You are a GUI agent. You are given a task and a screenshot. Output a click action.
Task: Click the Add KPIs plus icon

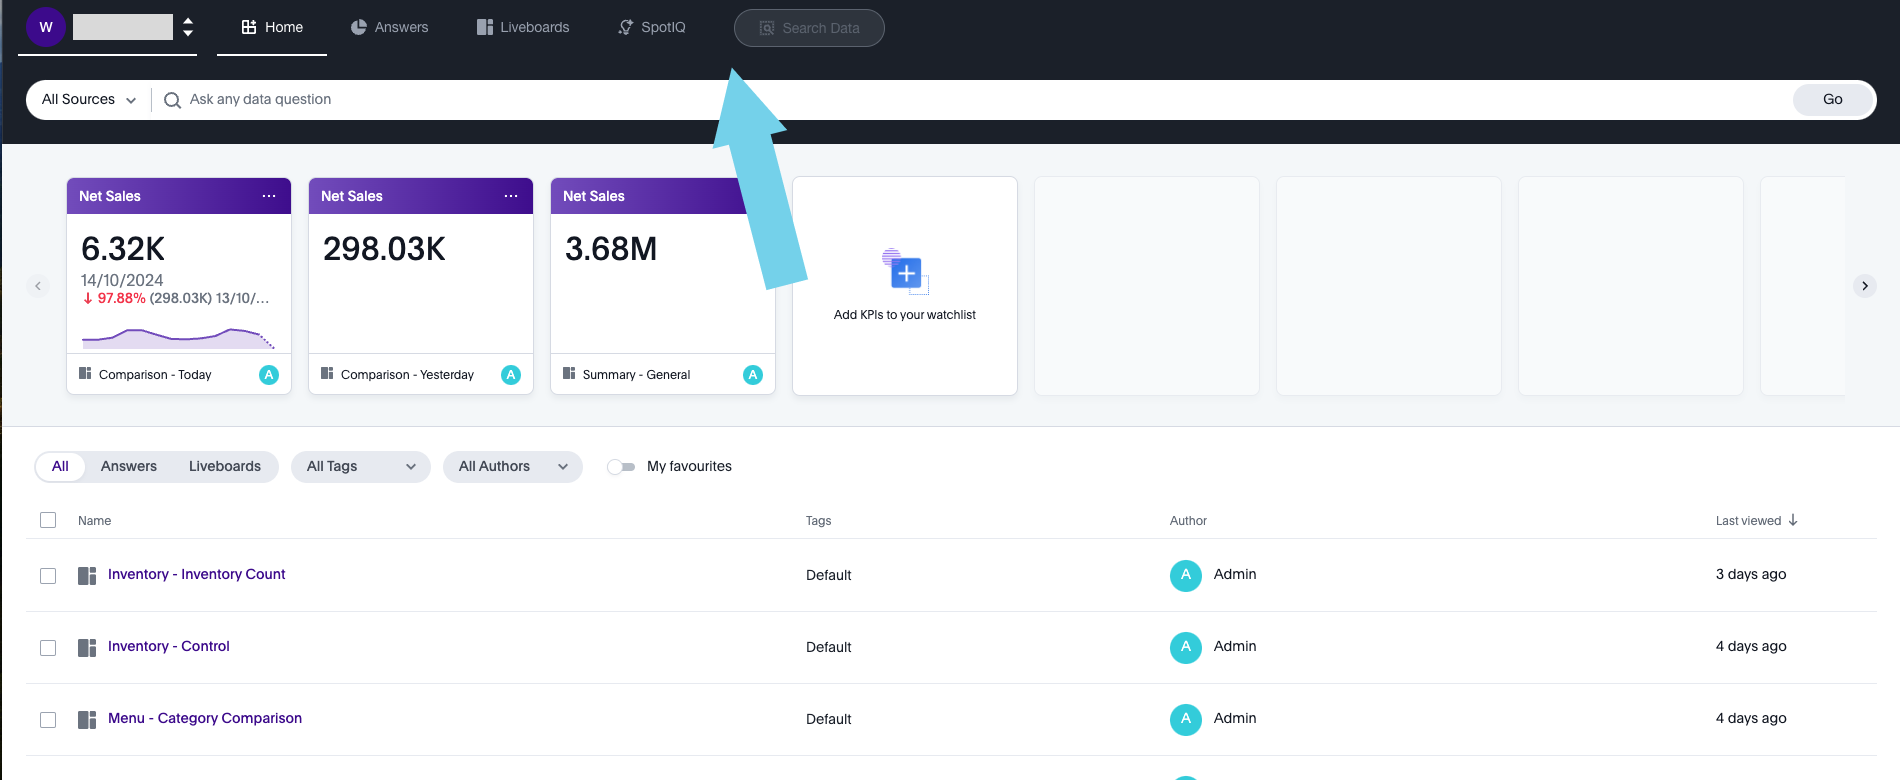[x=906, y=272]
